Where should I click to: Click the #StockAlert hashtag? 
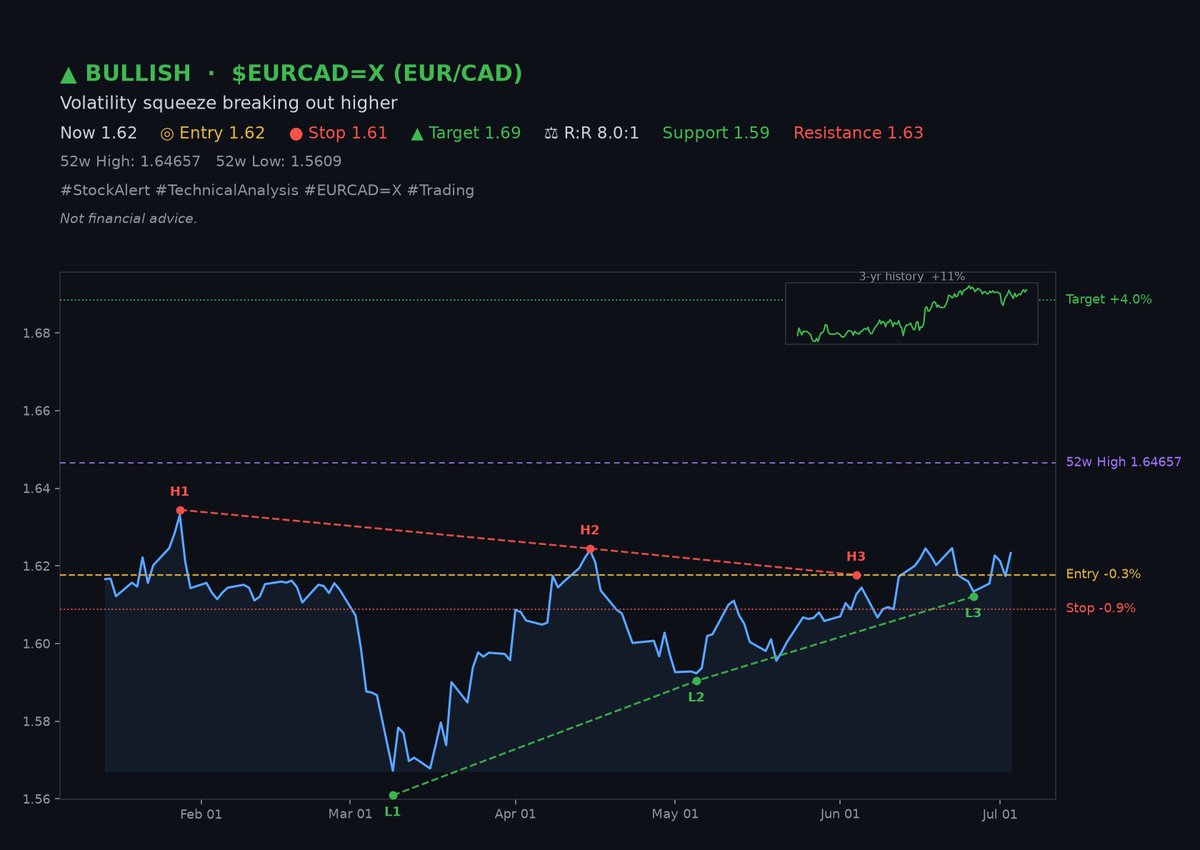(105, 190)
